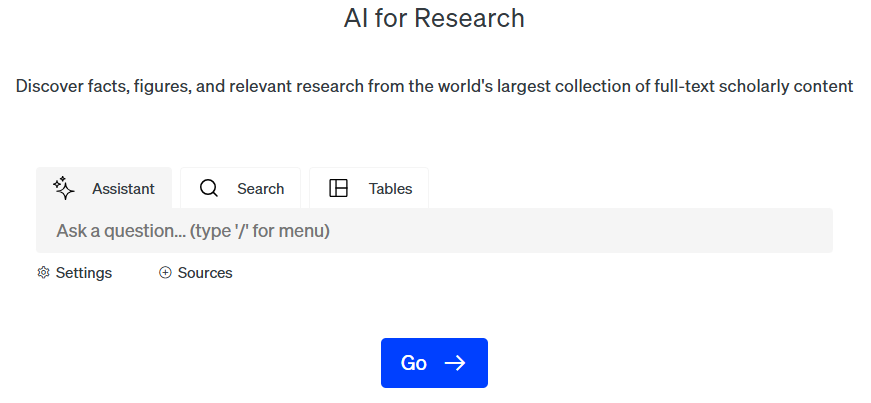Click the 'AI for Research' heading
Screen dimensions: 871x403
(x=434, y=18)
